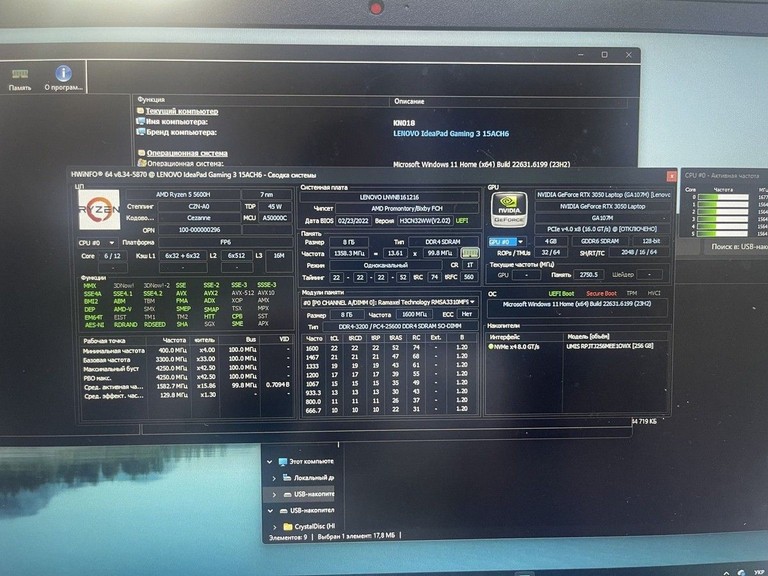Select the Текущий компьютер heading

(x=182, y=111)
